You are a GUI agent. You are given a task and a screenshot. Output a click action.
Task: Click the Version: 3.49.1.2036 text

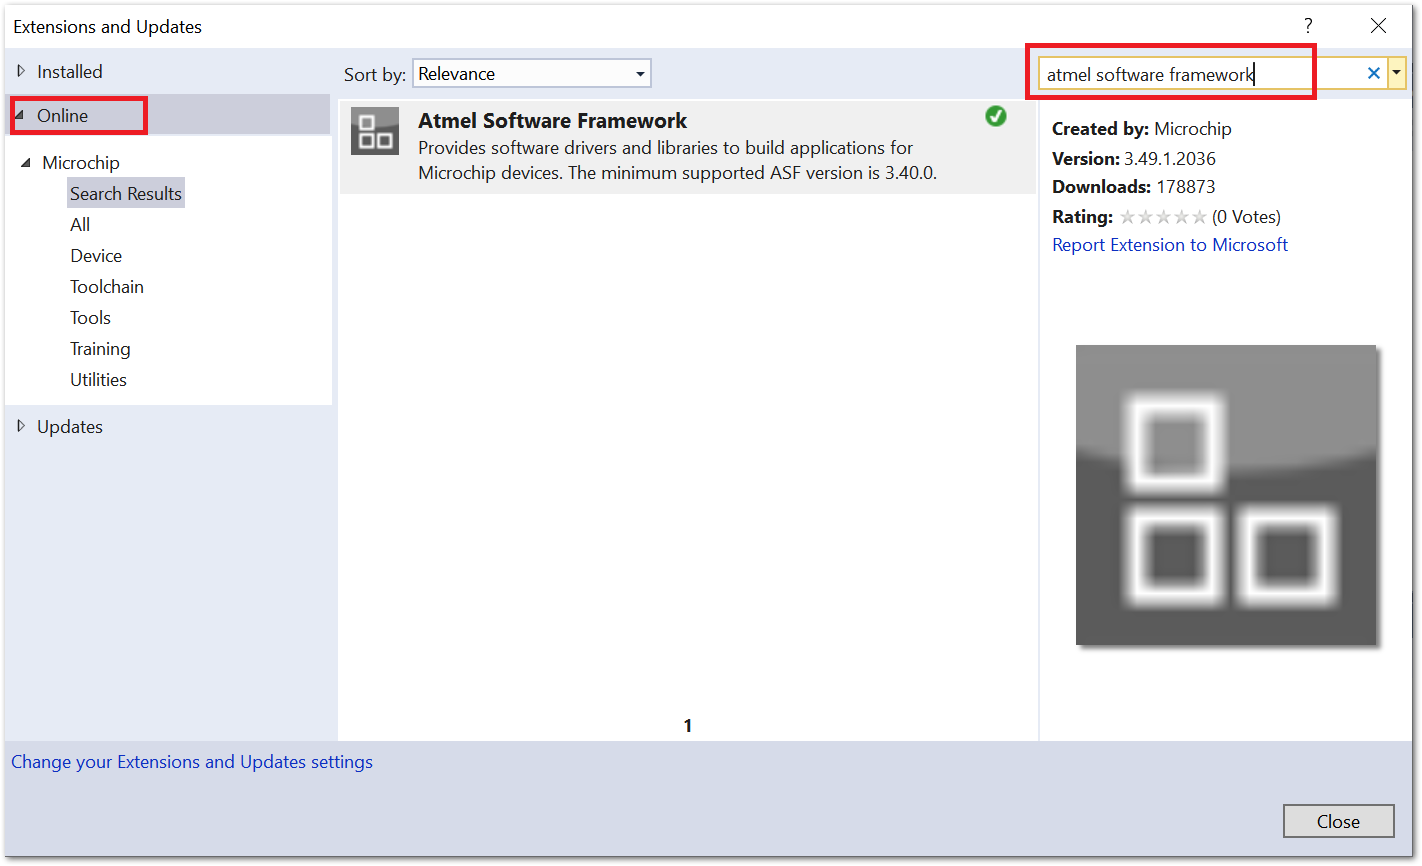[1134, 159]
